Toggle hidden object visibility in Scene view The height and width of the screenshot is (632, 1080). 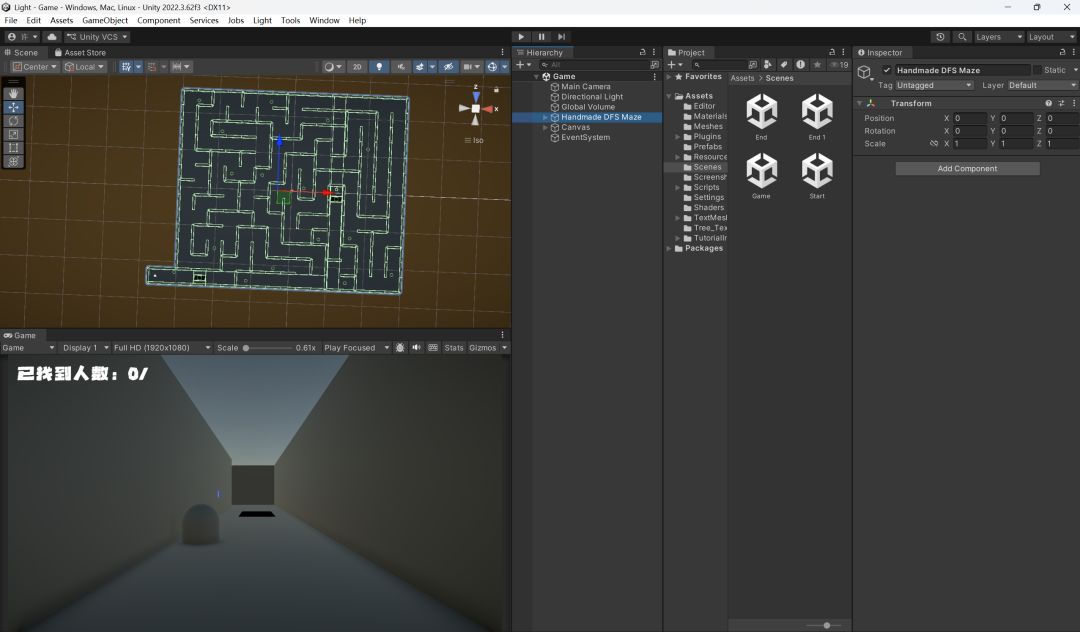pyautogui.click(x=448, y=67)
